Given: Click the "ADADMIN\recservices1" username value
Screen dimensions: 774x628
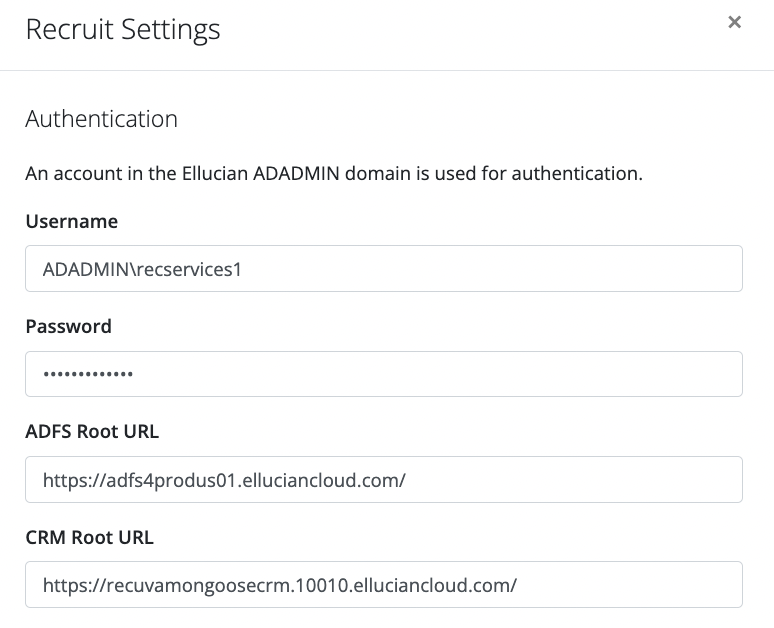Looking at the screenshot, I should click(x=142, y=269).
